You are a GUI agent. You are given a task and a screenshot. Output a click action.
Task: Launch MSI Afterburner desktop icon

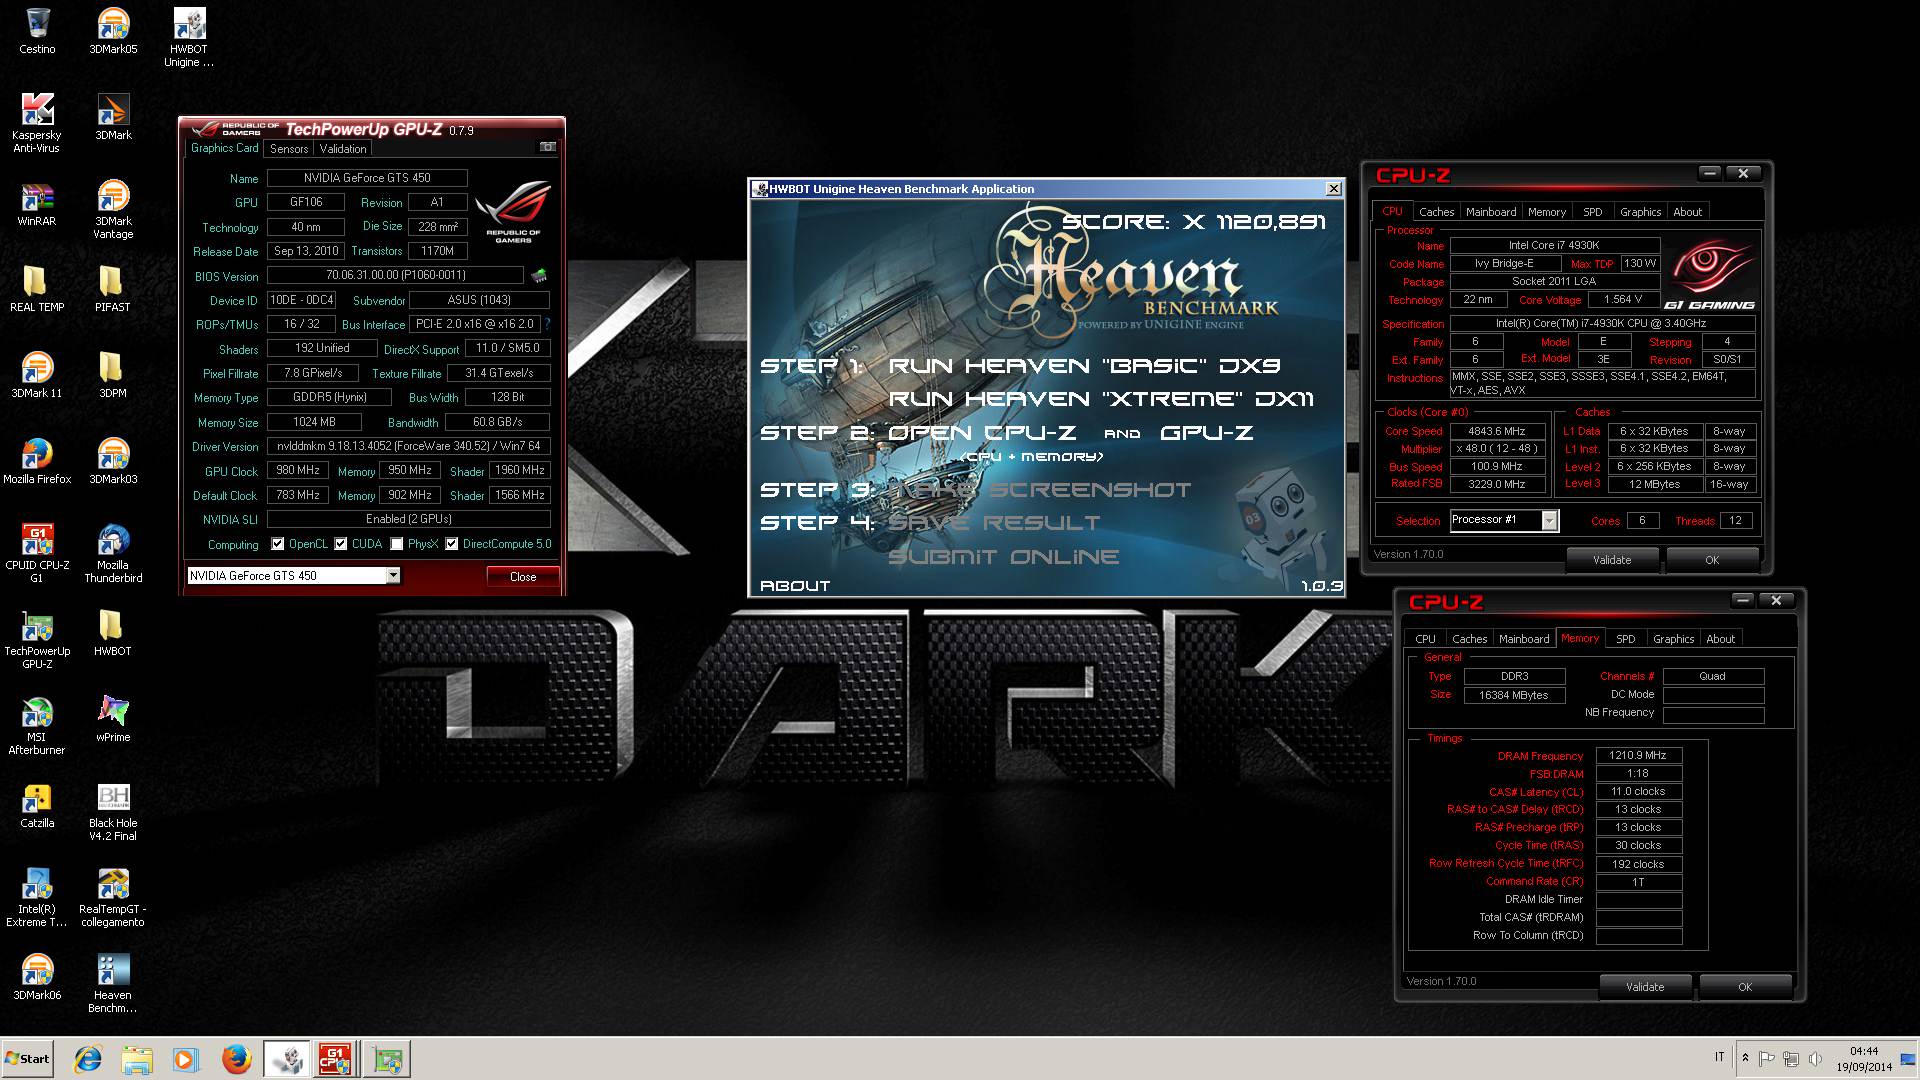[37, 725]
